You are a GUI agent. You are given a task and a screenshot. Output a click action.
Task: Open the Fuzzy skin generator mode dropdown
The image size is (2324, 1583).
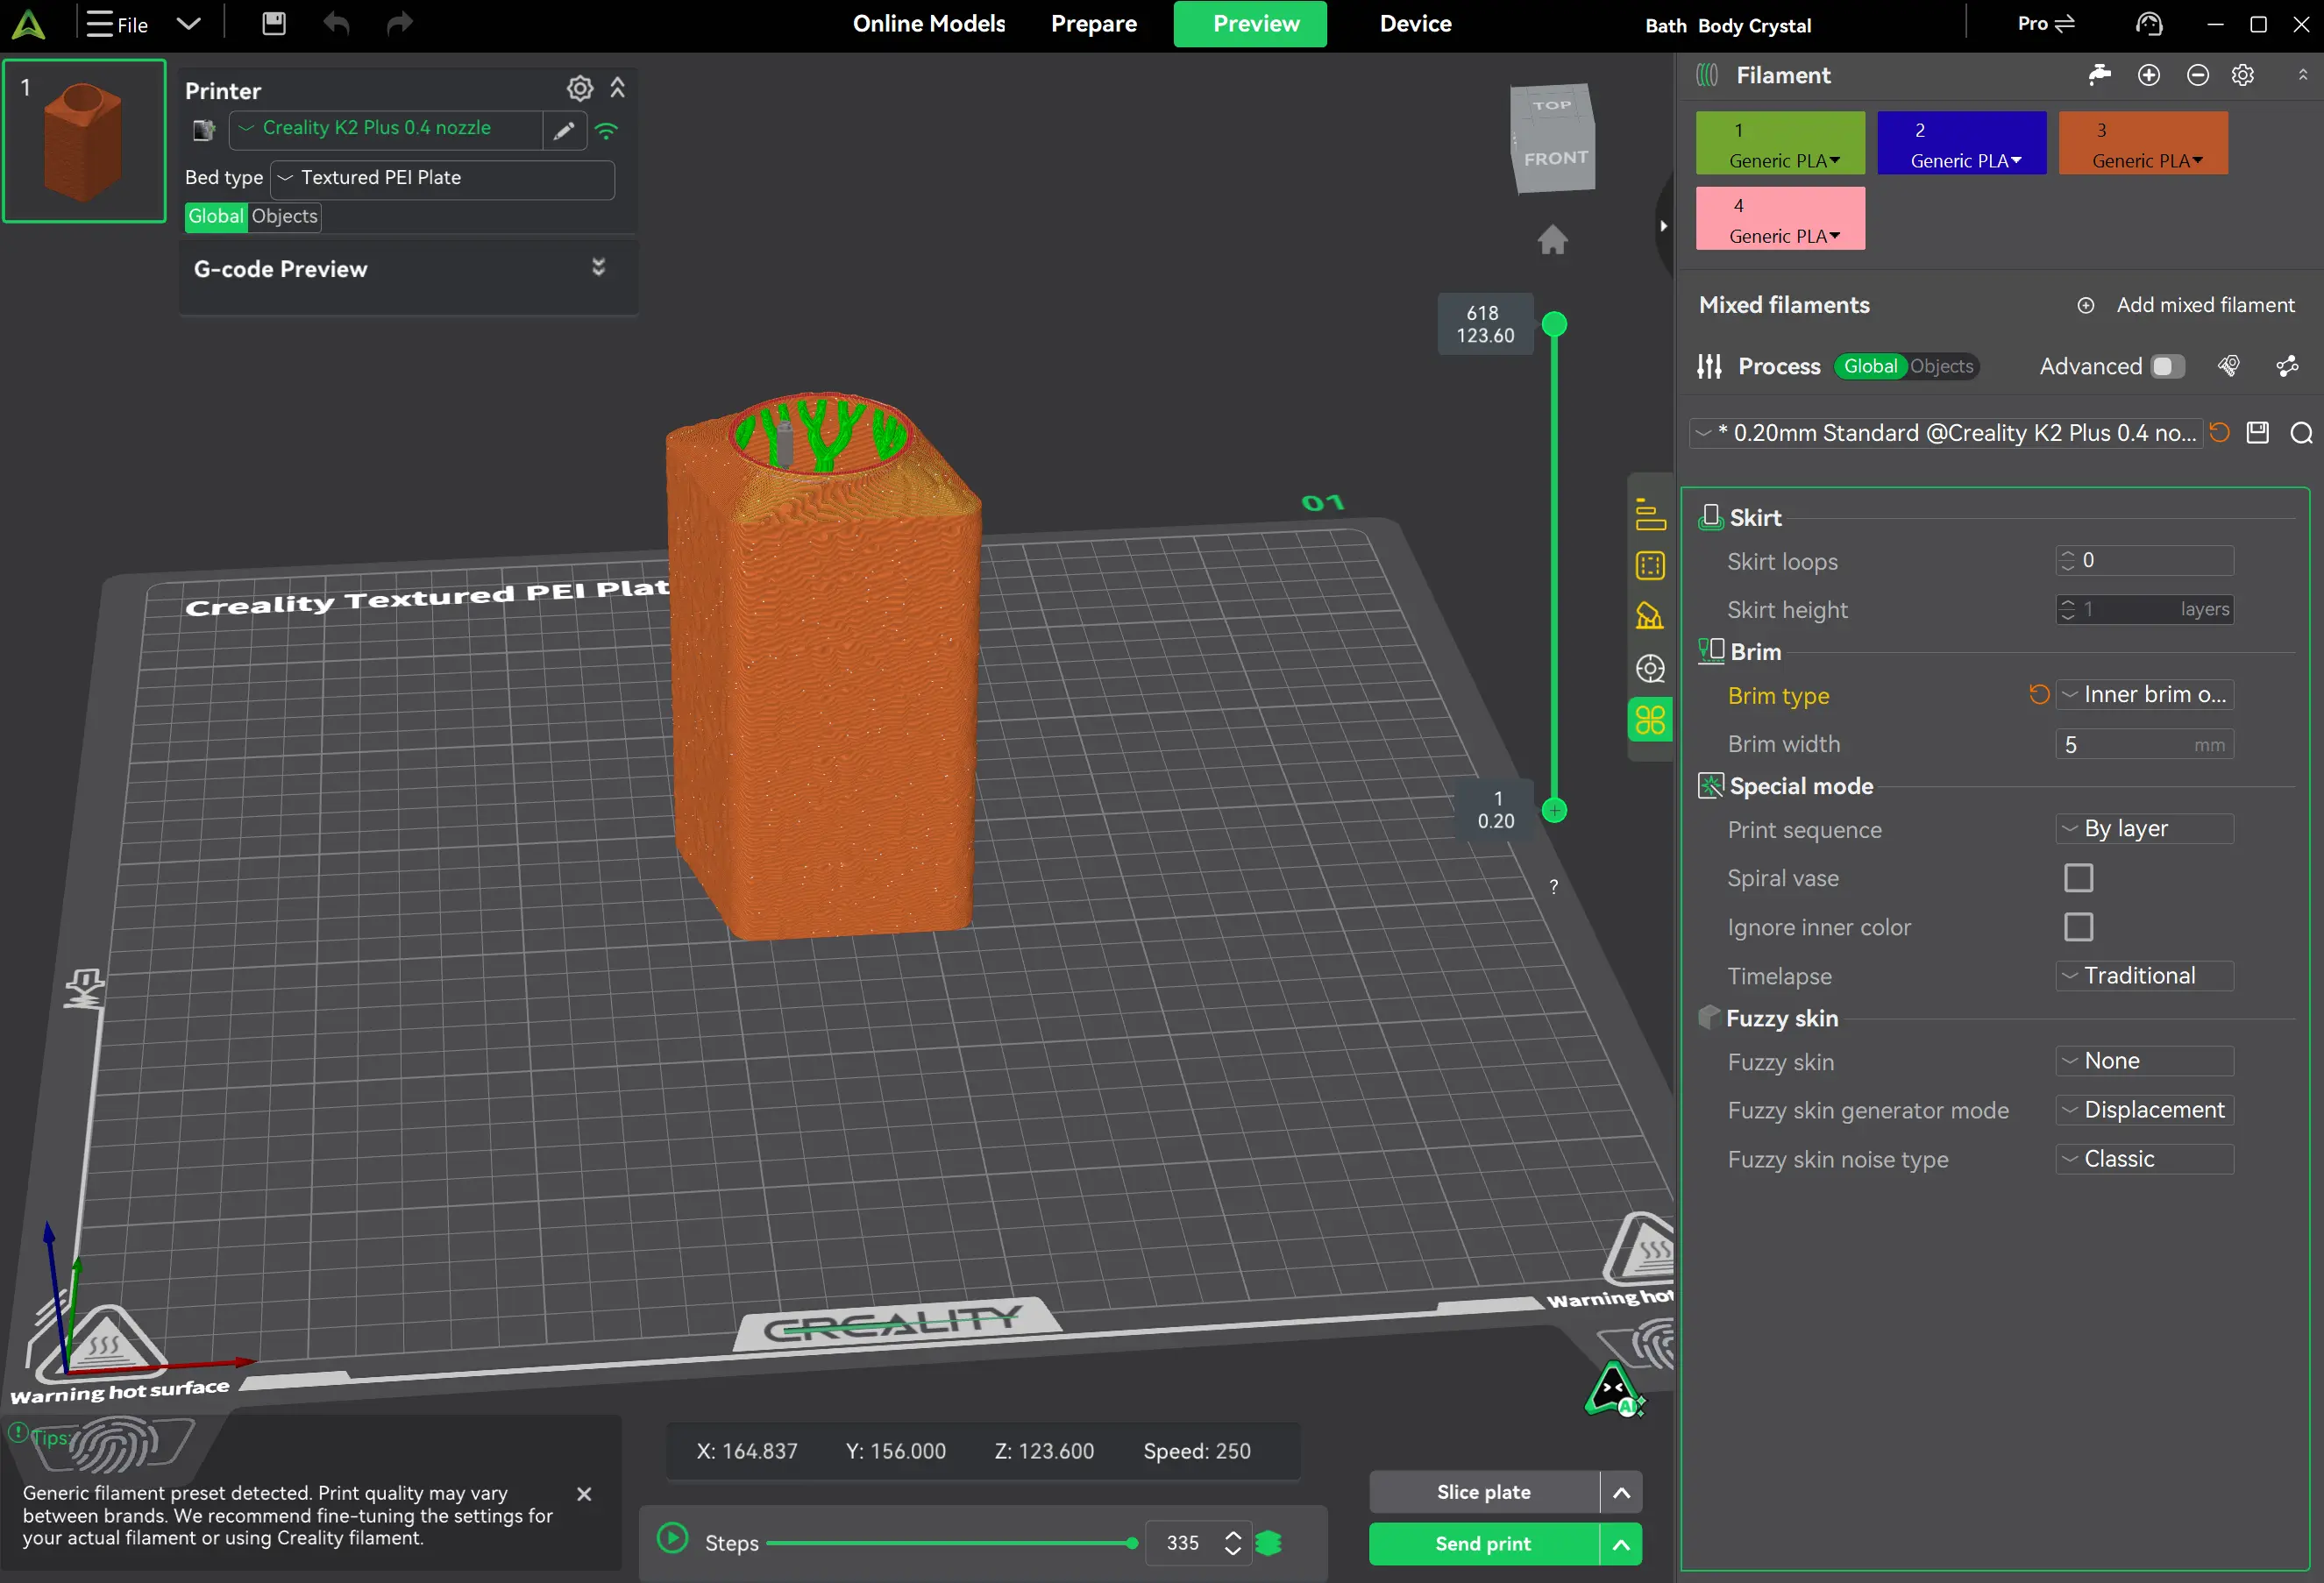coord(2144,1110)
